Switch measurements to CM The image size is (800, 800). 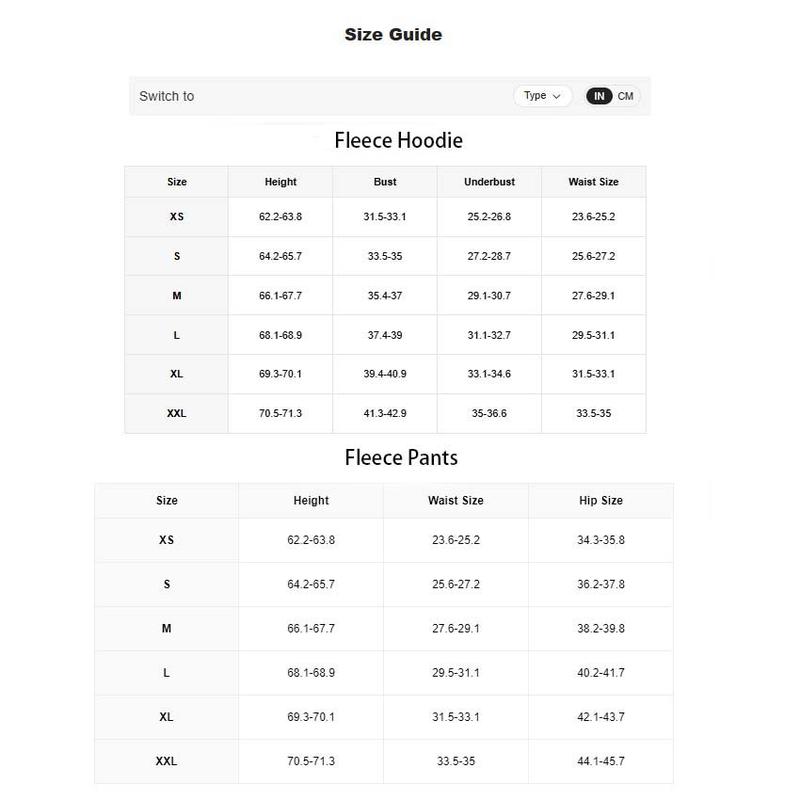pyautogui.click(x=626, y=96)
